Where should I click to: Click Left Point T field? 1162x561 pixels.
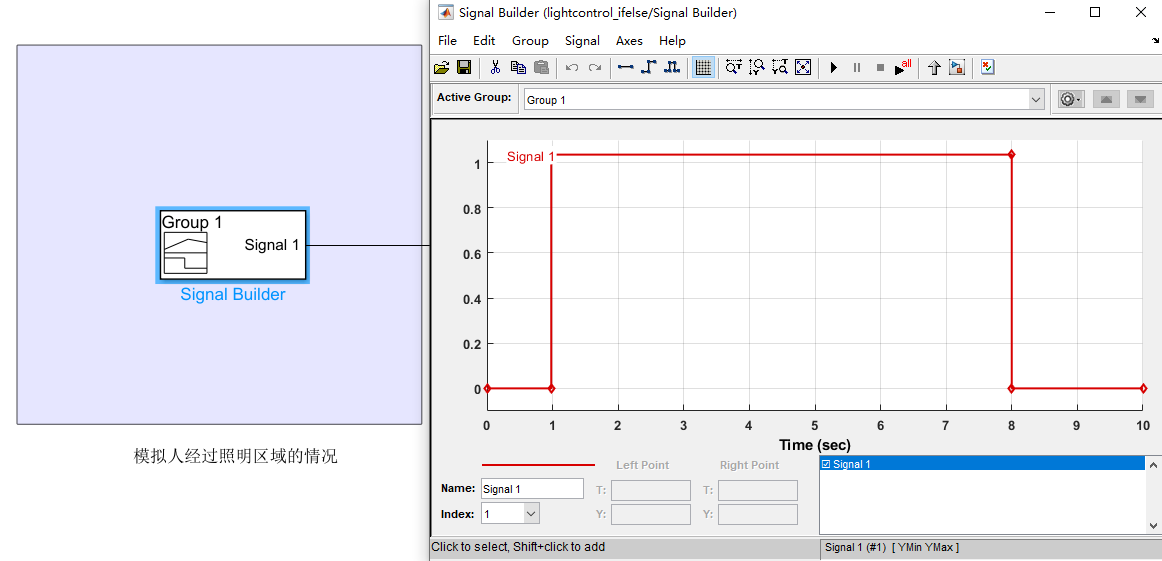pos(650,491)
